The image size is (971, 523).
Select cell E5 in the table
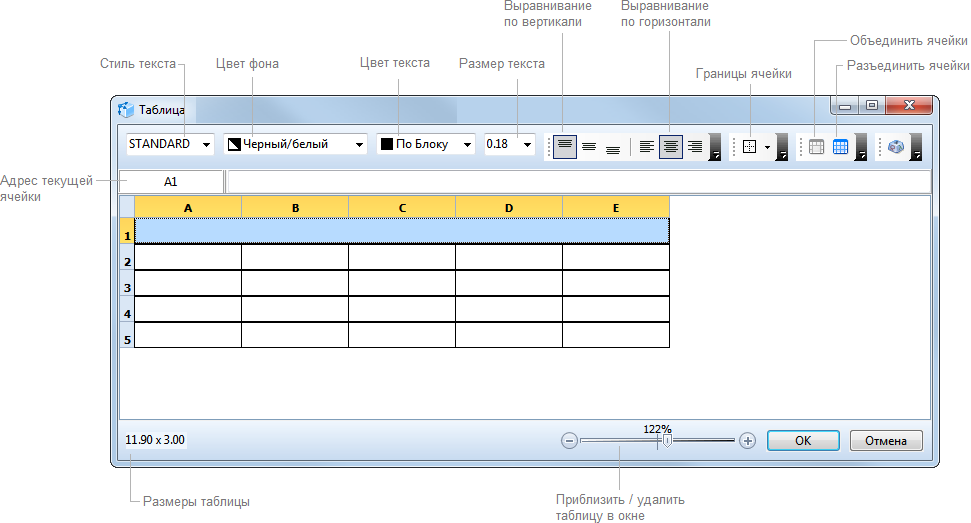coord(616,335)
